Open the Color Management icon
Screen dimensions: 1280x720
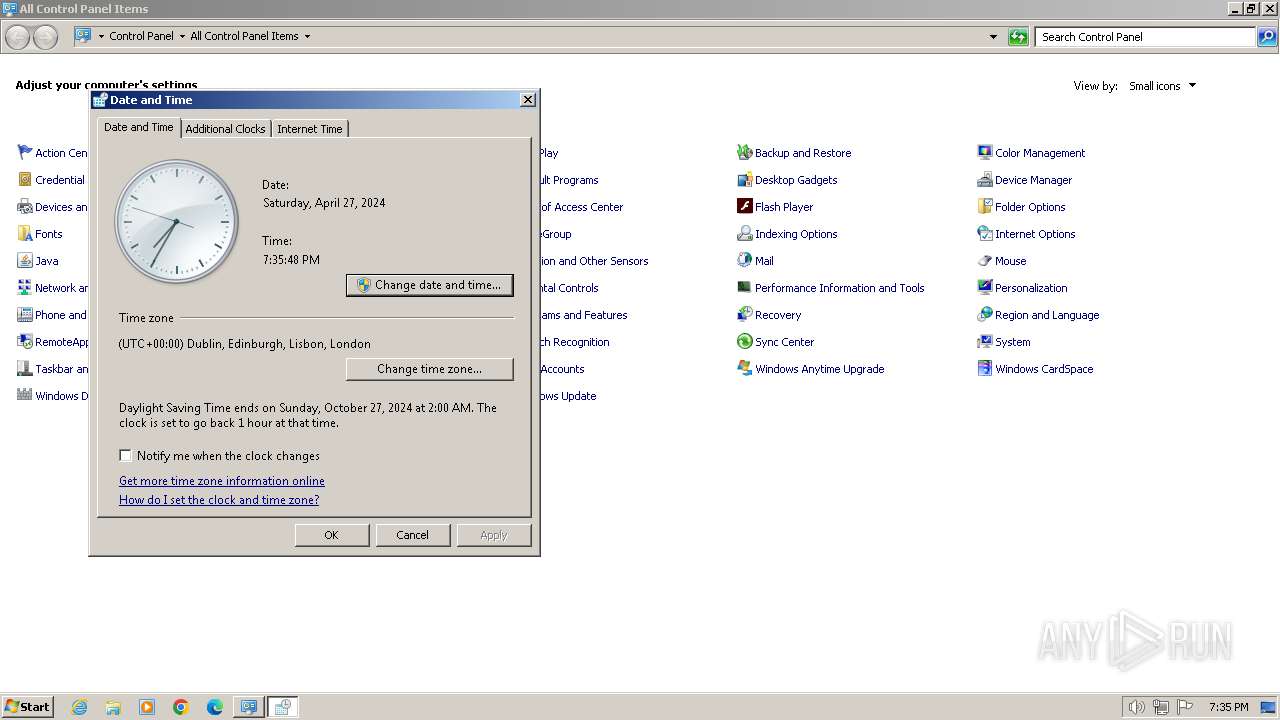click(985, 153)
